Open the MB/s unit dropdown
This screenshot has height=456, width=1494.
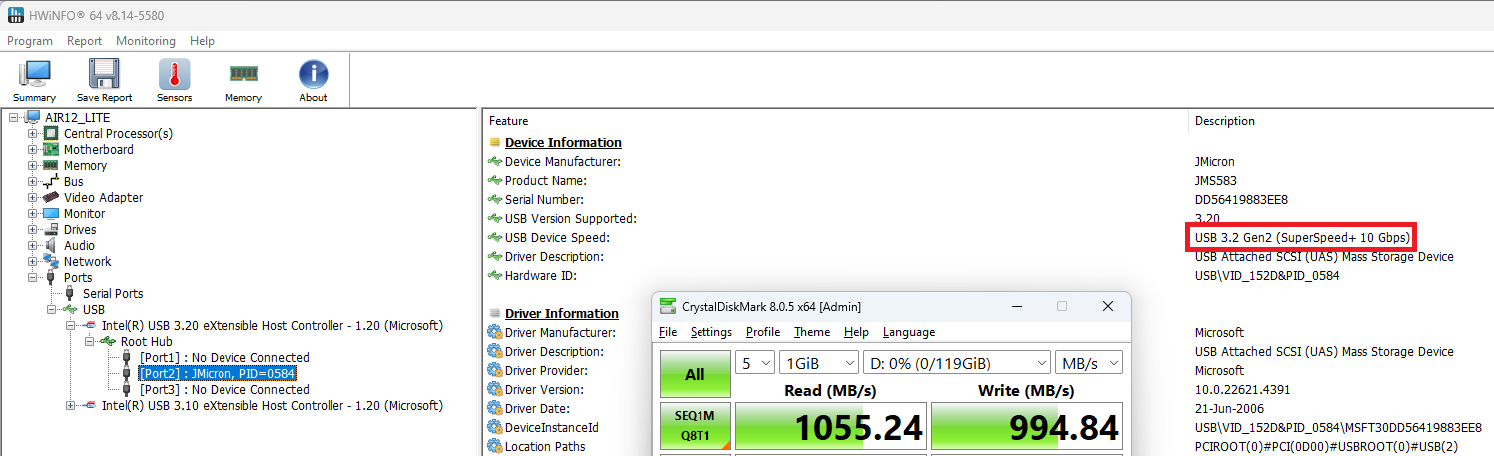[1089, 362]
